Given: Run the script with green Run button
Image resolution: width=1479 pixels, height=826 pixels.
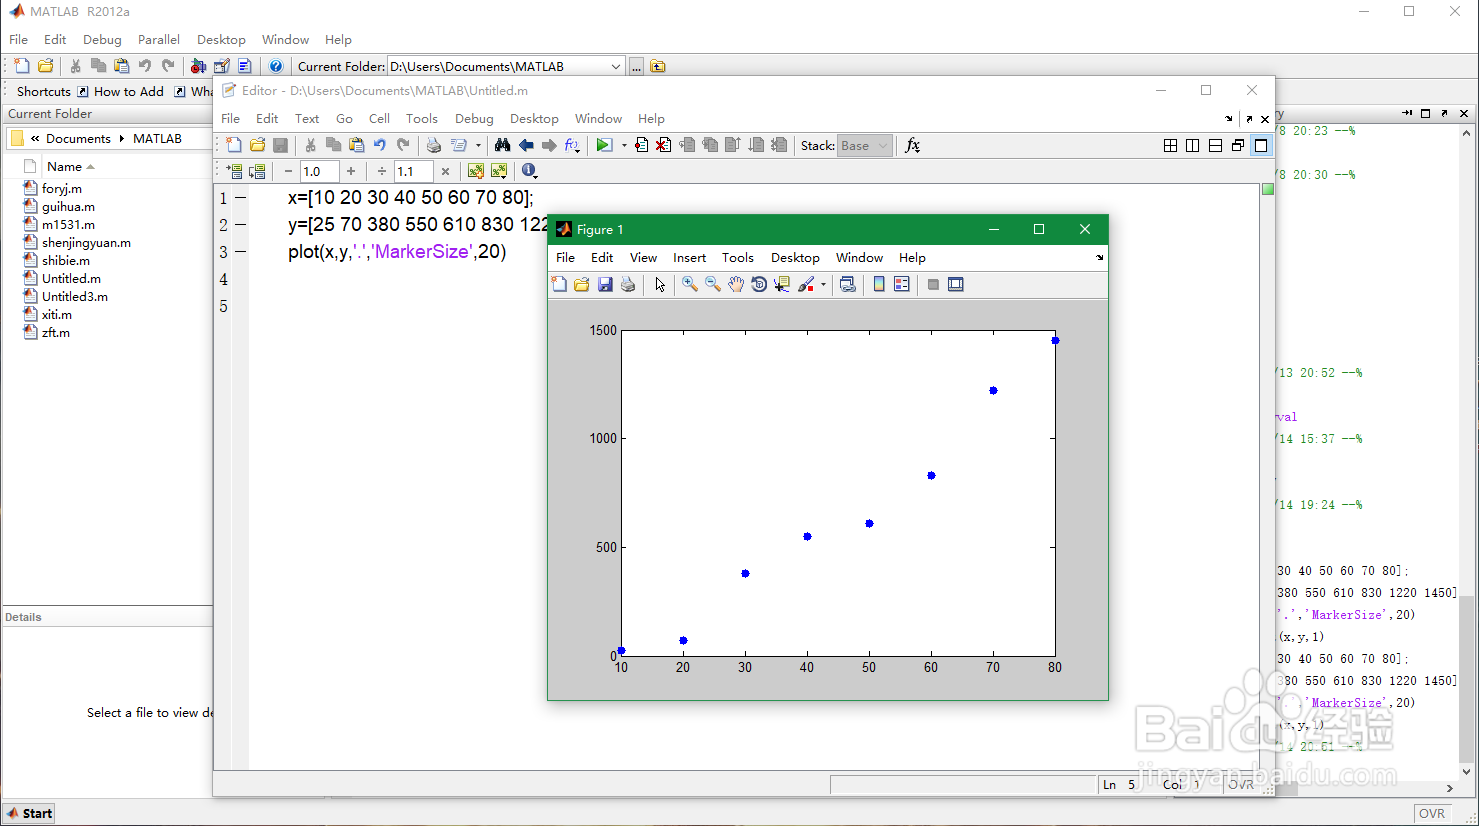Looking at the screenshot, I should pyautogui.click(x=604, y=145).
